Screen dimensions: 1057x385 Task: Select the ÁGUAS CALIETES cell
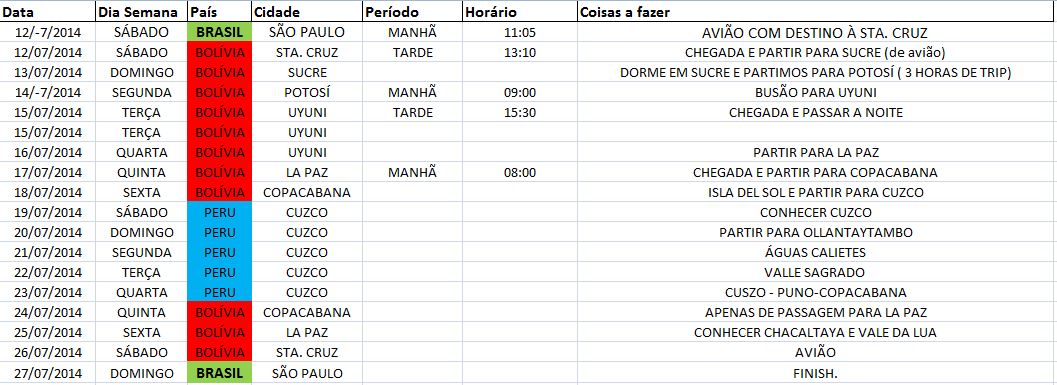click(x=816, y=252)
